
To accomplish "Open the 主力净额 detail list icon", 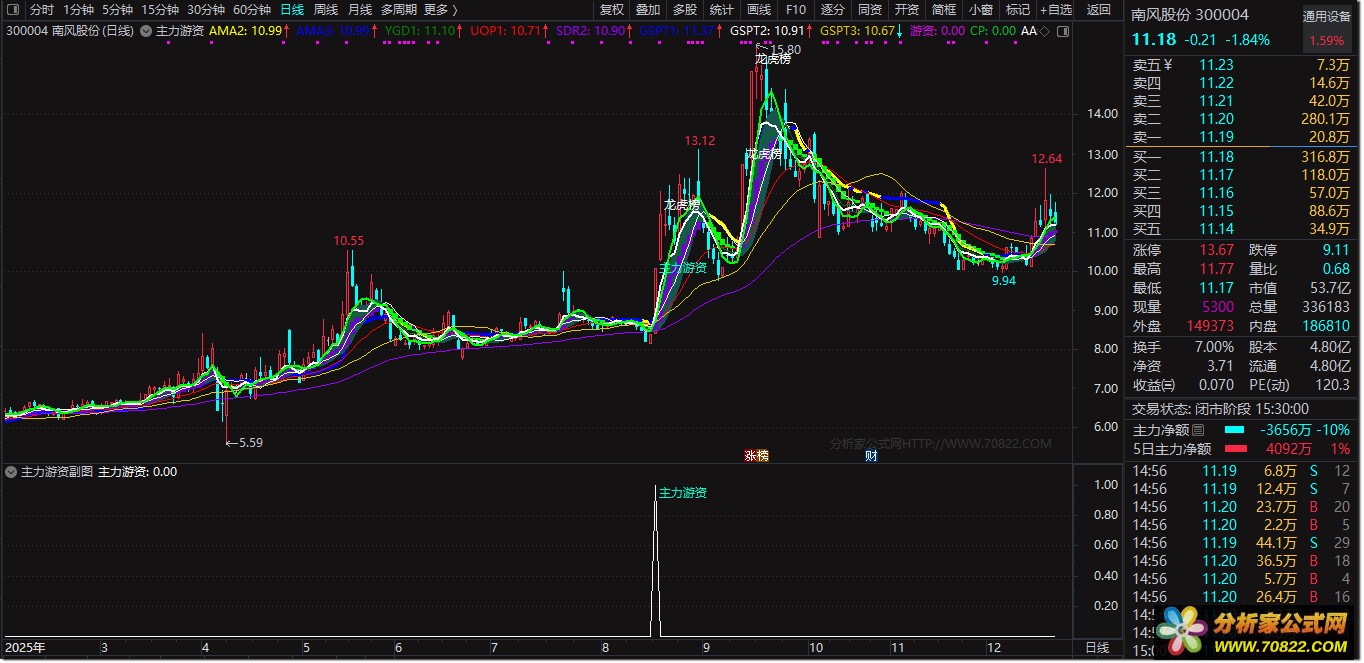I will (1198, 430).
